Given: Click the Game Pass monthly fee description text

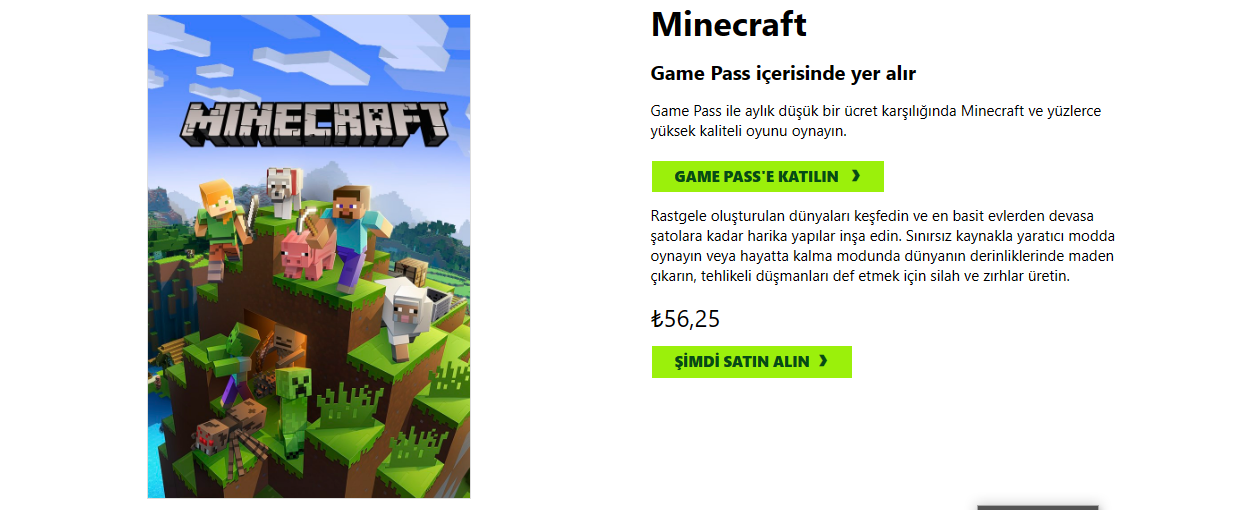Looking at the screenshot, I should click(x=876, y=121).
